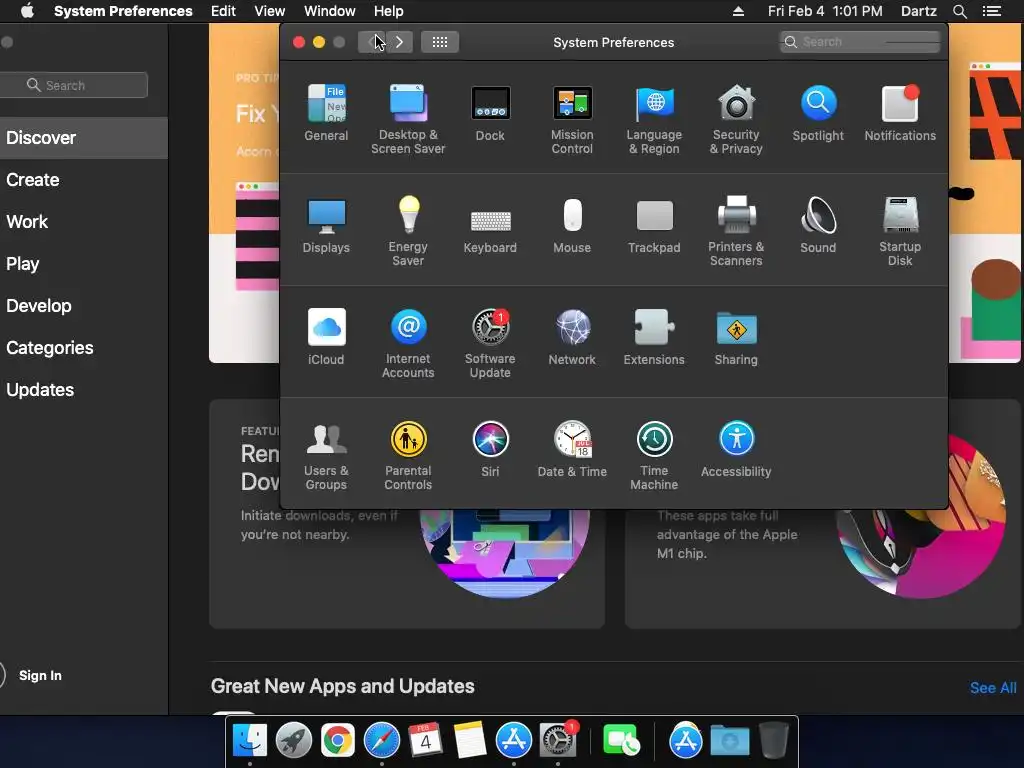
Task: Open Safari from the Dock
Action: (x=382, y=741)
